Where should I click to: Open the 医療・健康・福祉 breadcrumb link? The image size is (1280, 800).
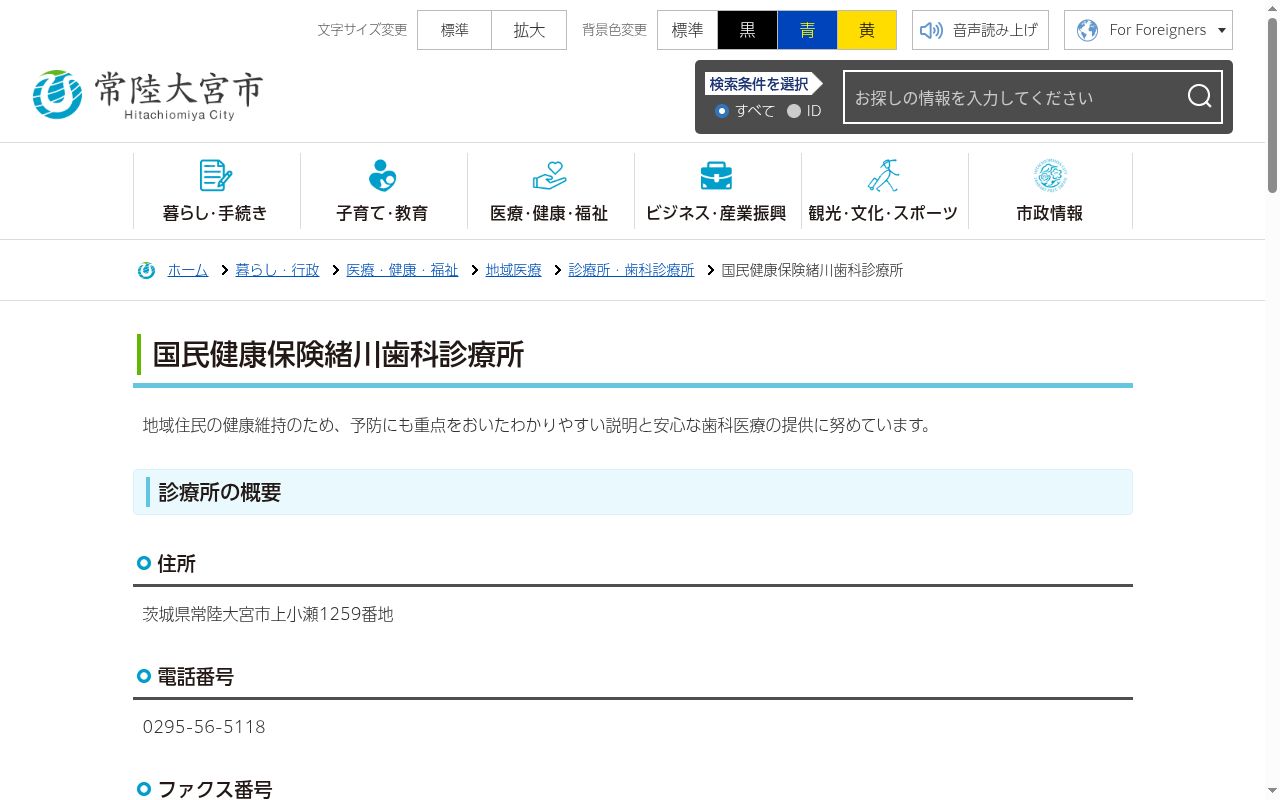[x=402, y=270]
